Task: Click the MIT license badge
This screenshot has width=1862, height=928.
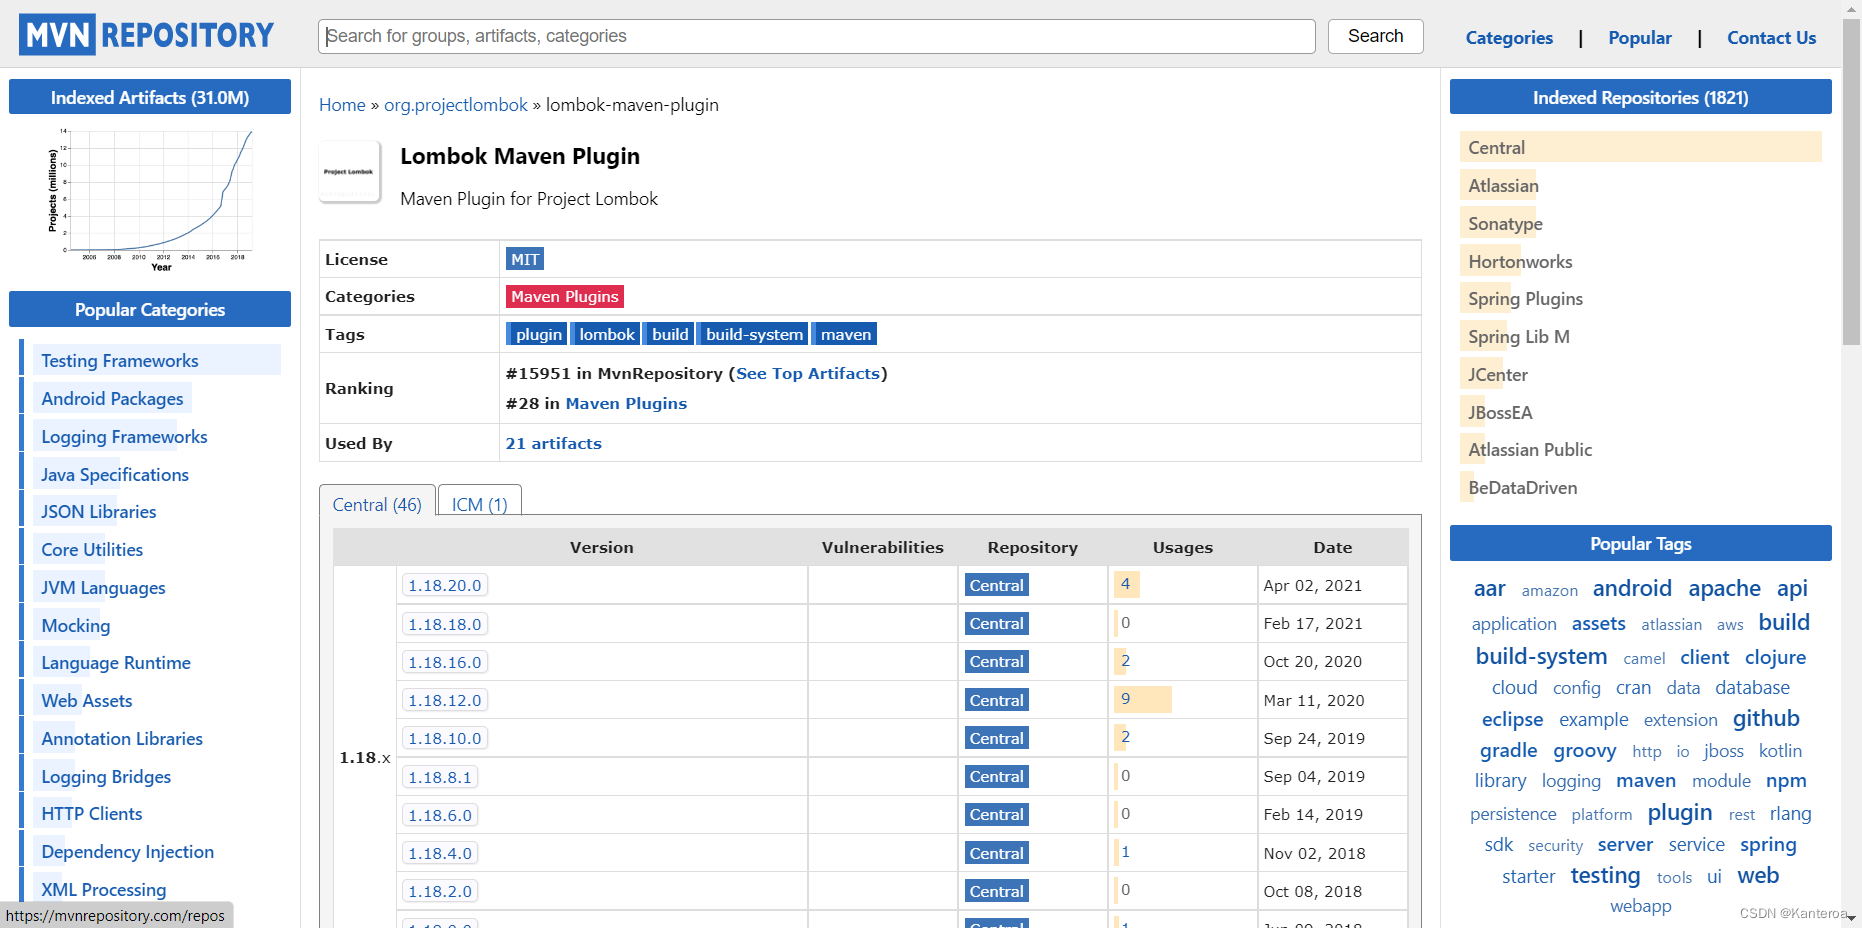Action: pos(525,259)
